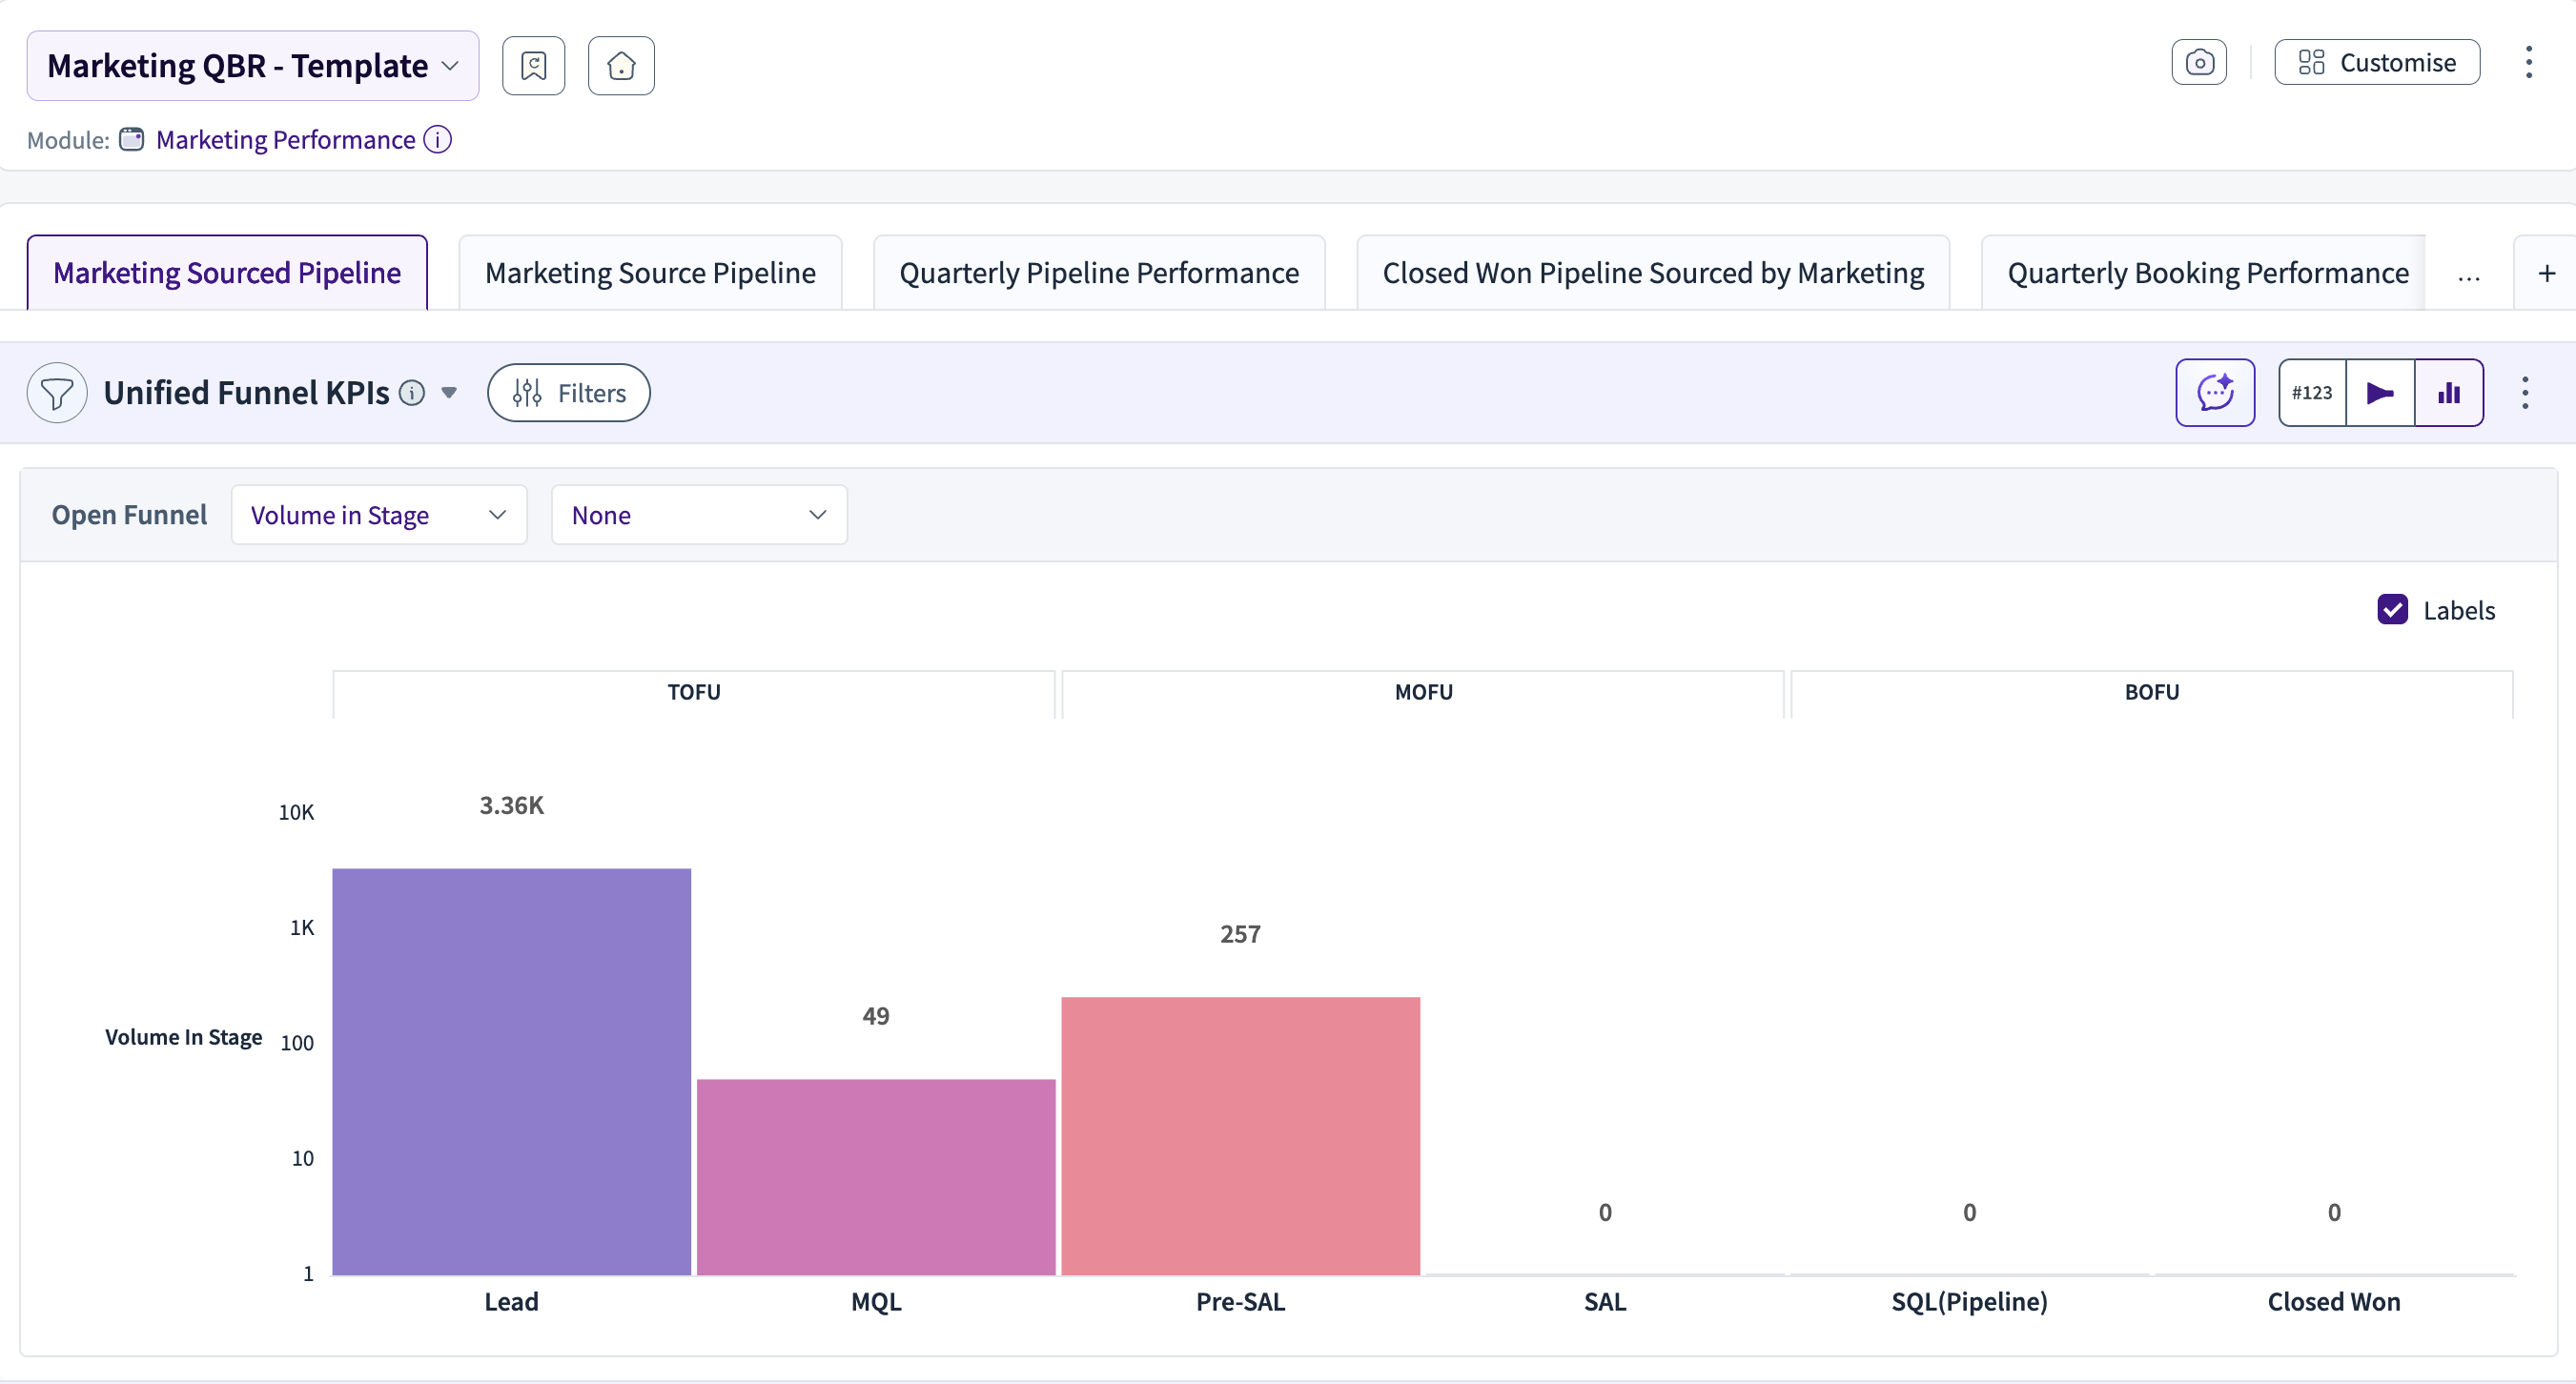Open the AI chat sparkle icon
2576x1384 pixels.
tap(2214, 393)
